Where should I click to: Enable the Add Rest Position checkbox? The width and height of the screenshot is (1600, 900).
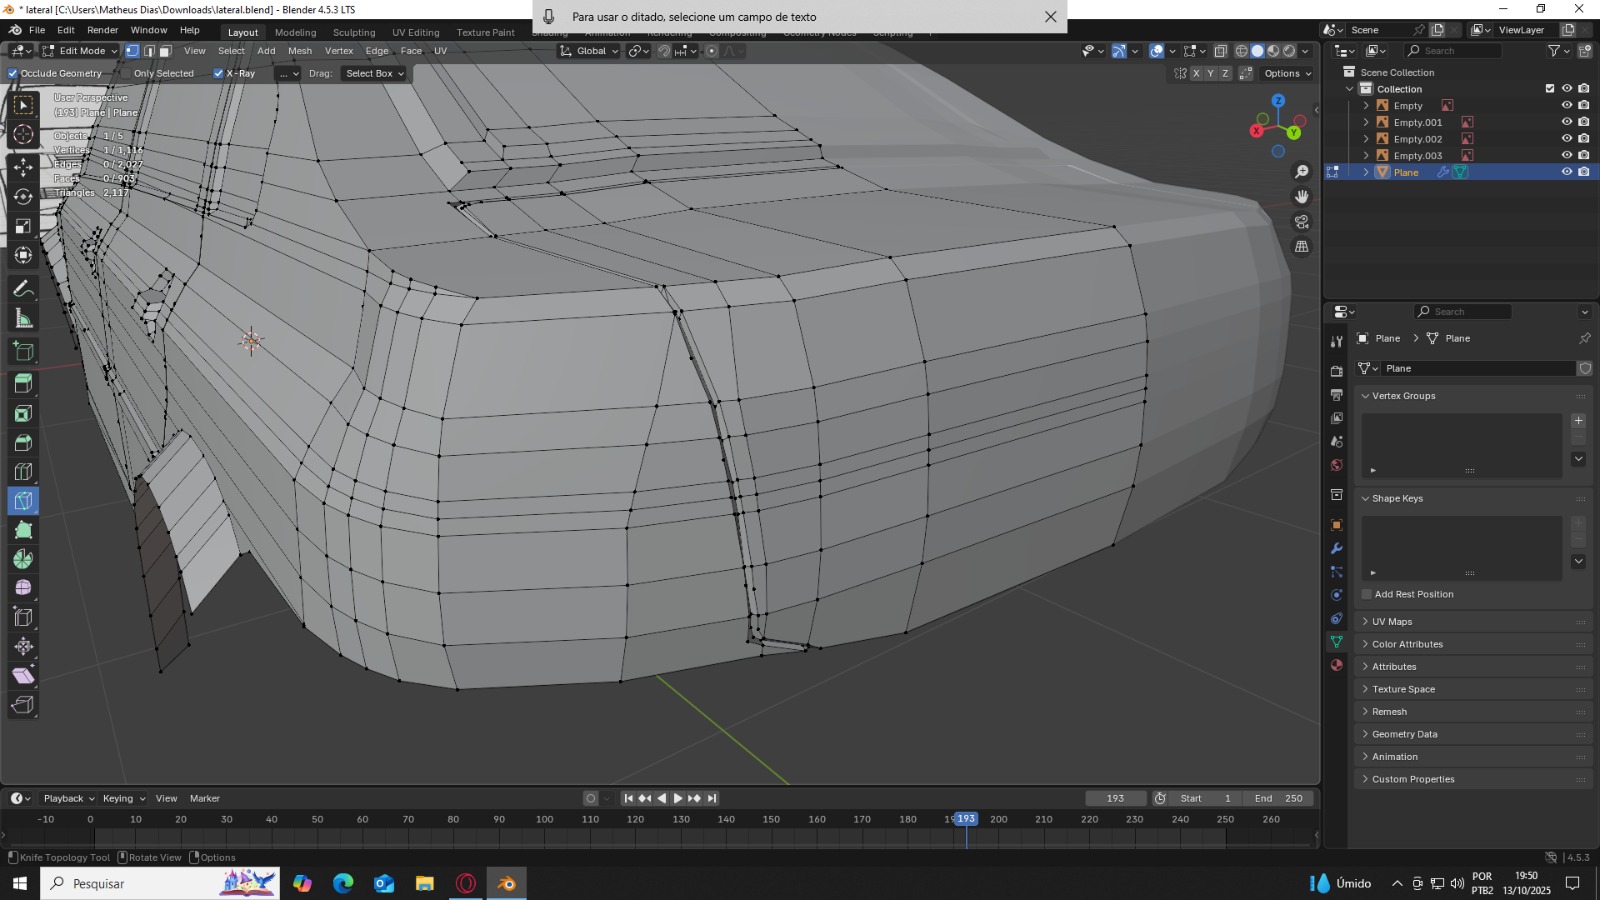tap(1367, 594)
